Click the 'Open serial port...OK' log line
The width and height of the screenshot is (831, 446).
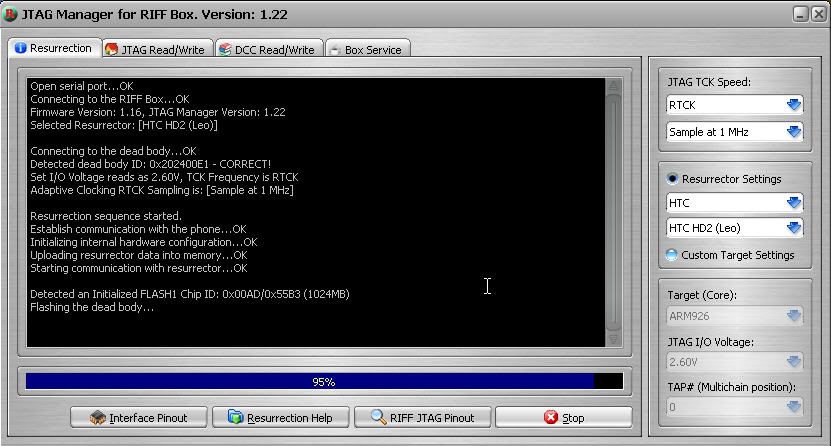tap(82, 86)
